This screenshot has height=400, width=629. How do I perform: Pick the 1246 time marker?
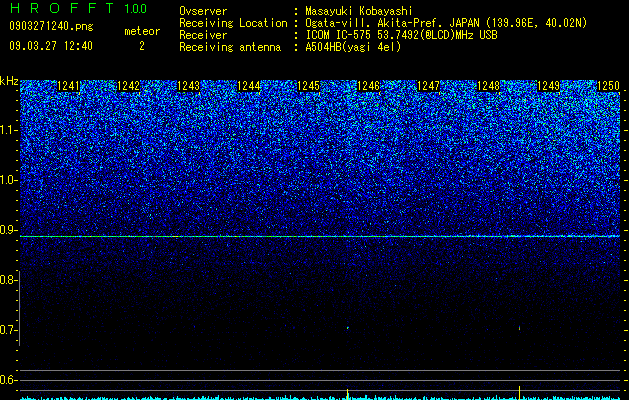click(368, 86)
